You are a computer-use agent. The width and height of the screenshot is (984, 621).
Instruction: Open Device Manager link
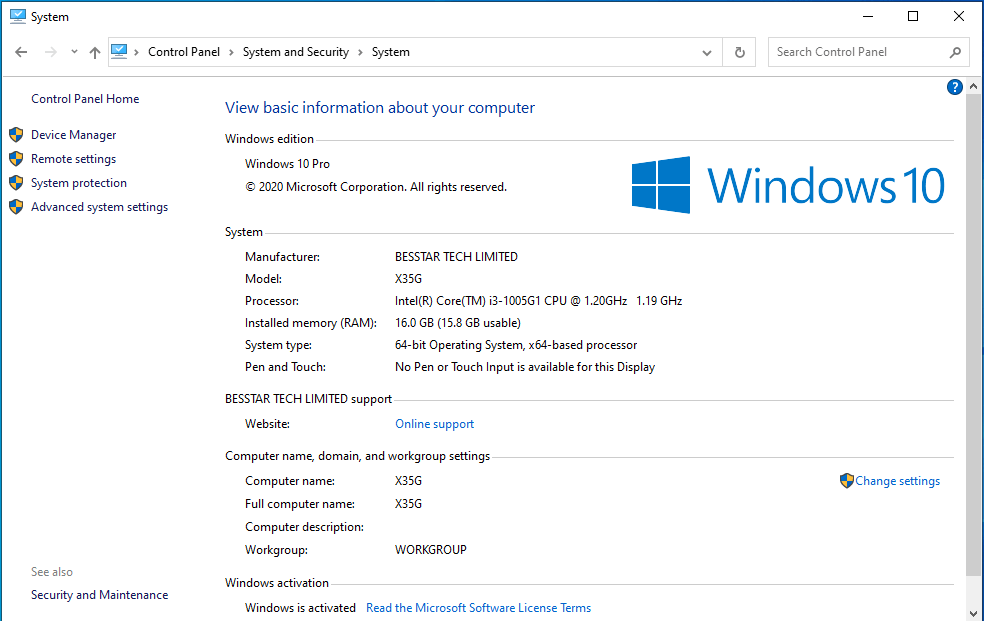(x=73, y=135)
